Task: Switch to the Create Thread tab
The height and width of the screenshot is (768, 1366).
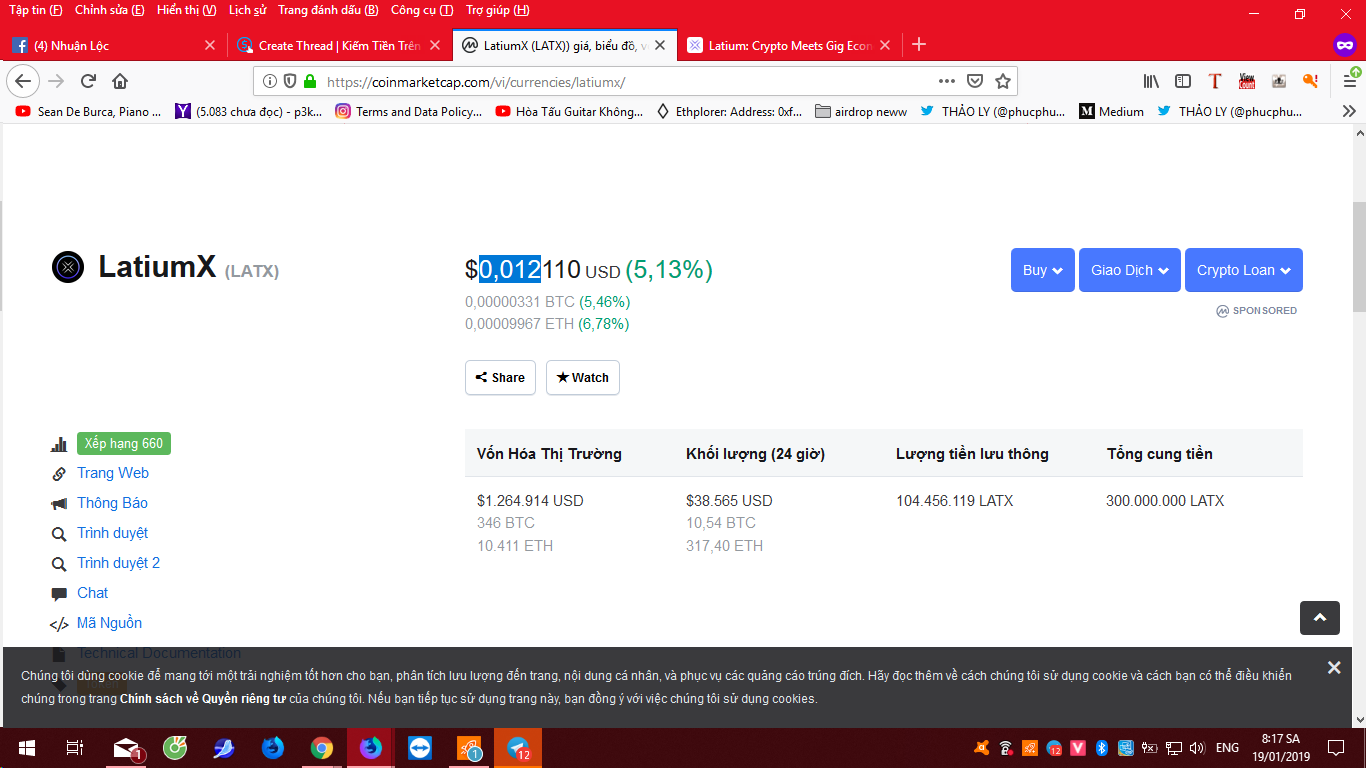Action: (339, 45)
